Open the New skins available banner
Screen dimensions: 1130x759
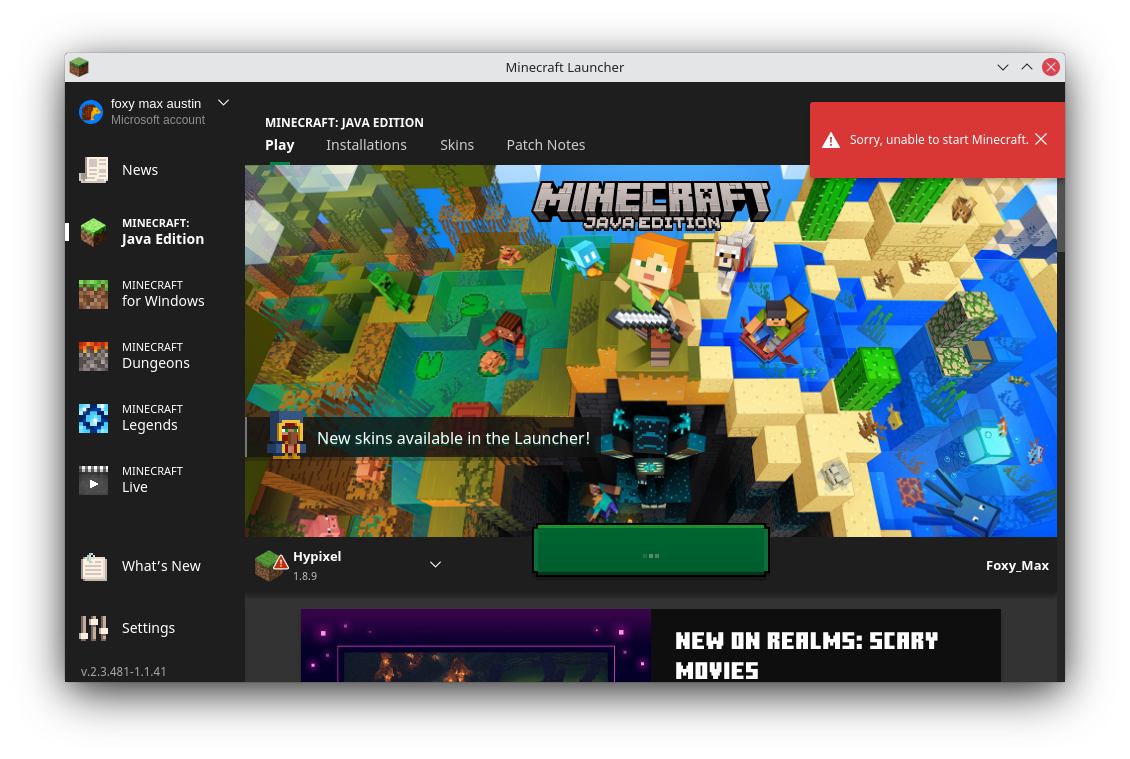pyautogui.click(x=425, y=438)
